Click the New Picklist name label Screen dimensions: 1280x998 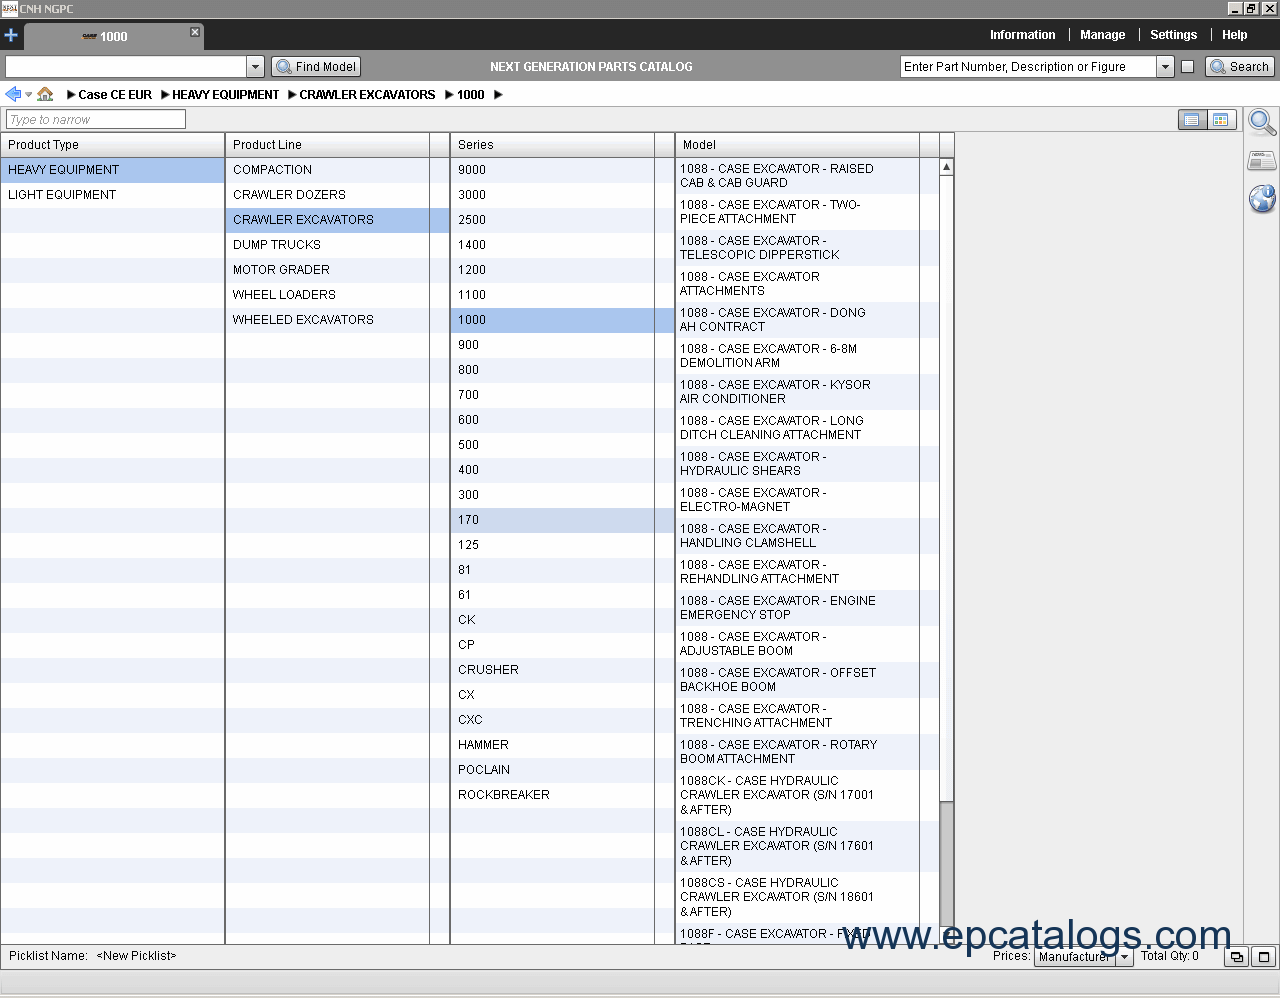tap(136, 956)
